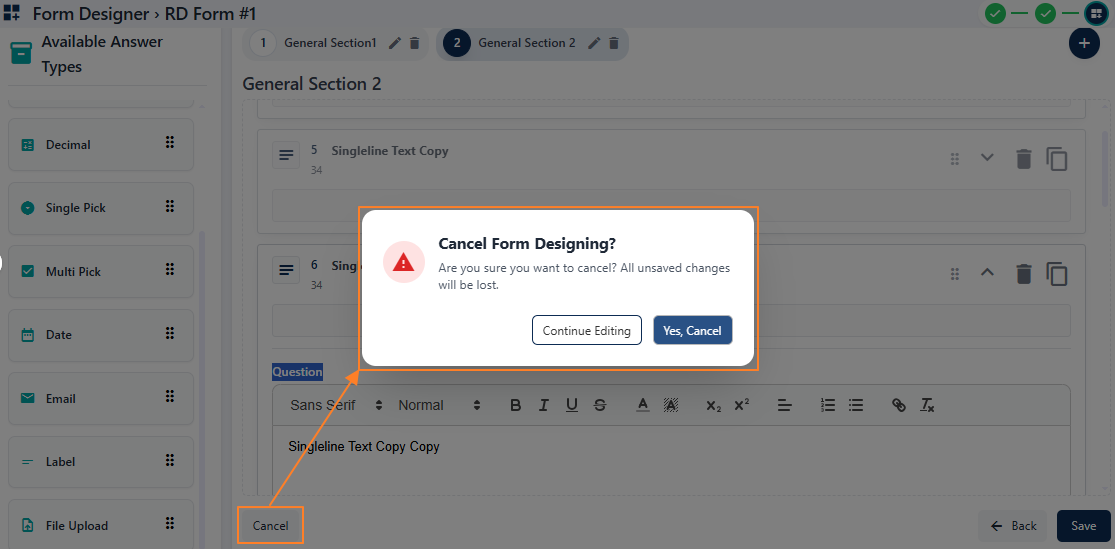
Task: Apply bold formatting in question editor
Action: click(516, 405)
